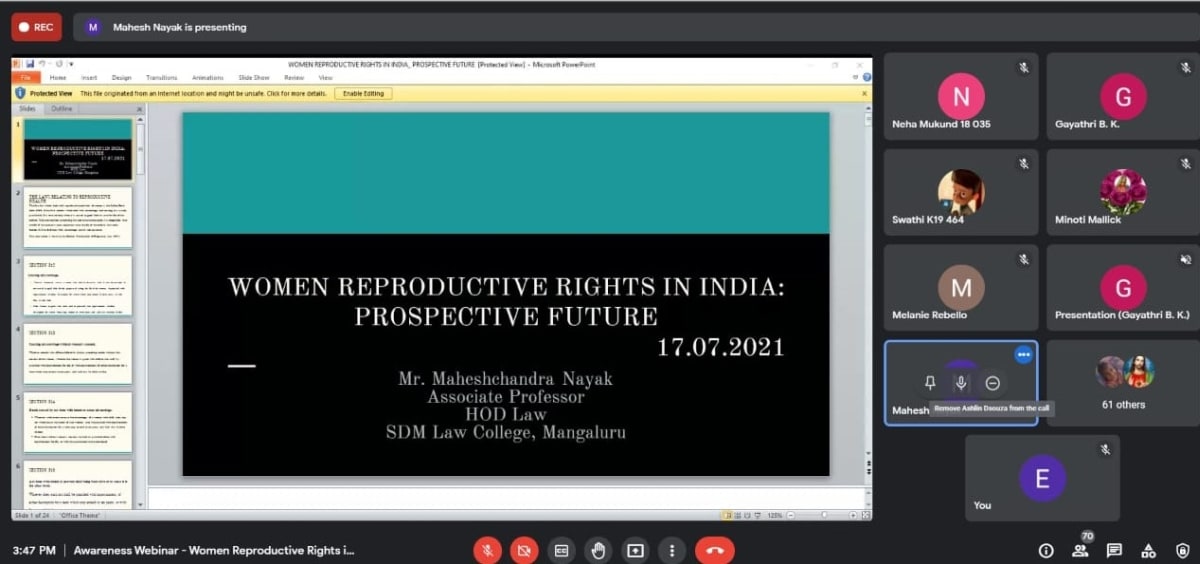
Task: Unmute your microphone in the call bar
Action: (487, 550)
